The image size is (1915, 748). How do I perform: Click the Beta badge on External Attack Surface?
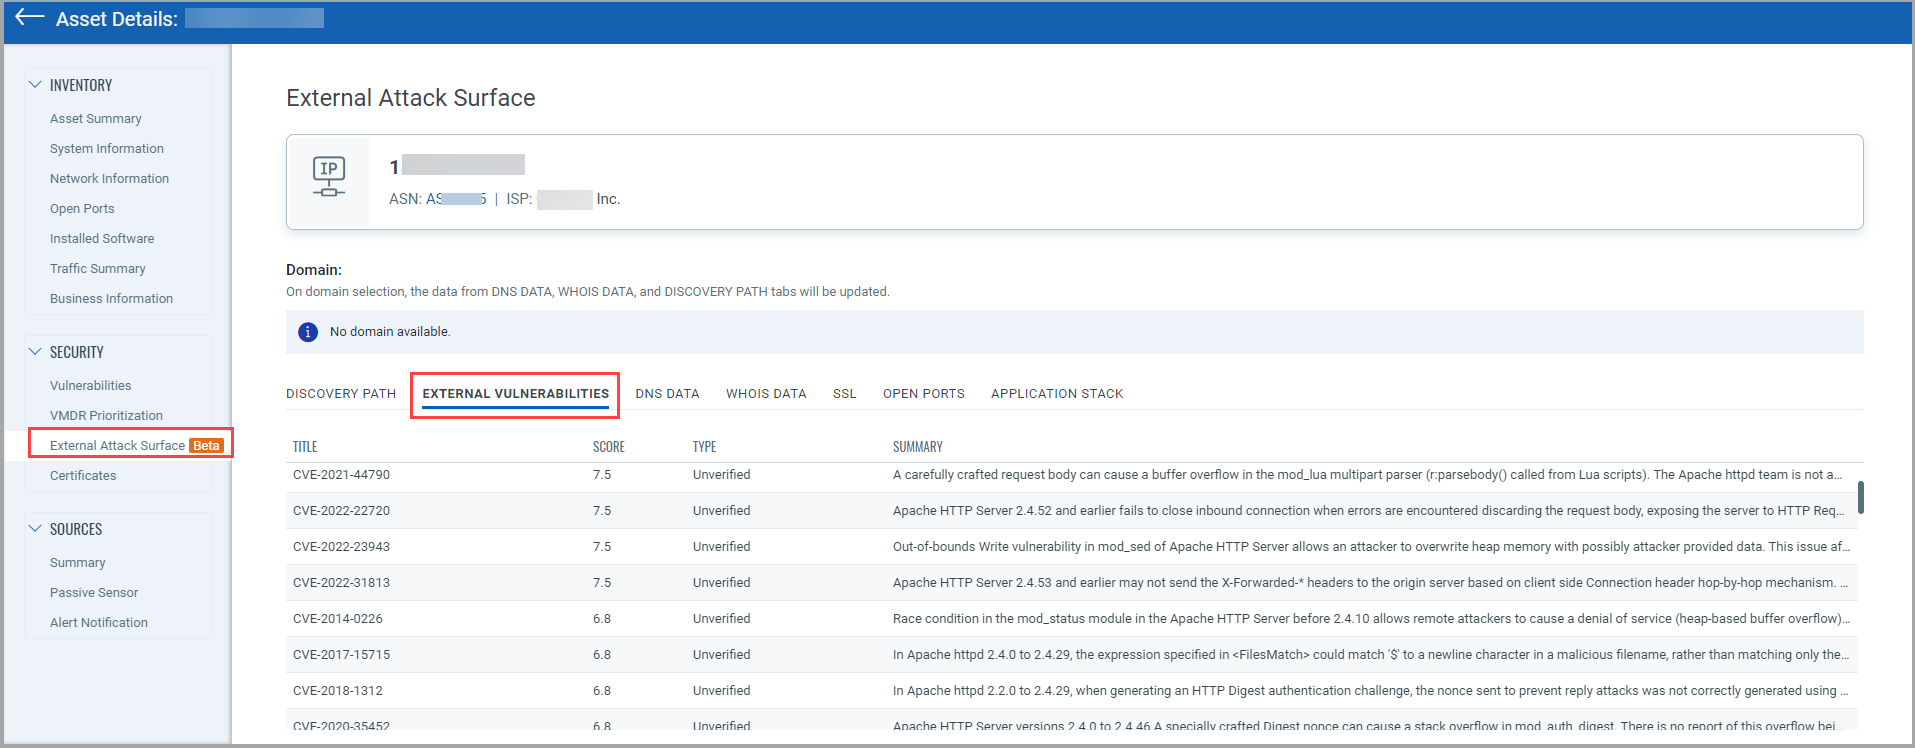click(x=206, y=446)
